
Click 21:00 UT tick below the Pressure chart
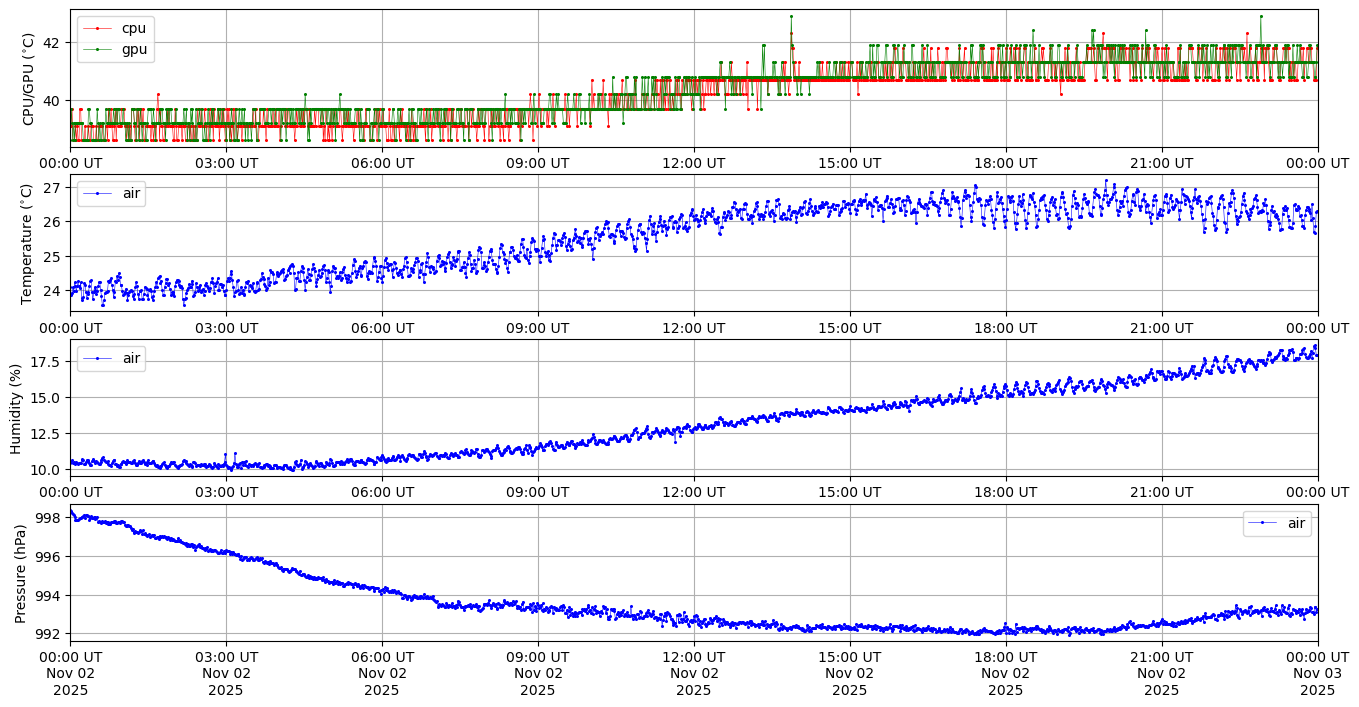pos(1161,656)
